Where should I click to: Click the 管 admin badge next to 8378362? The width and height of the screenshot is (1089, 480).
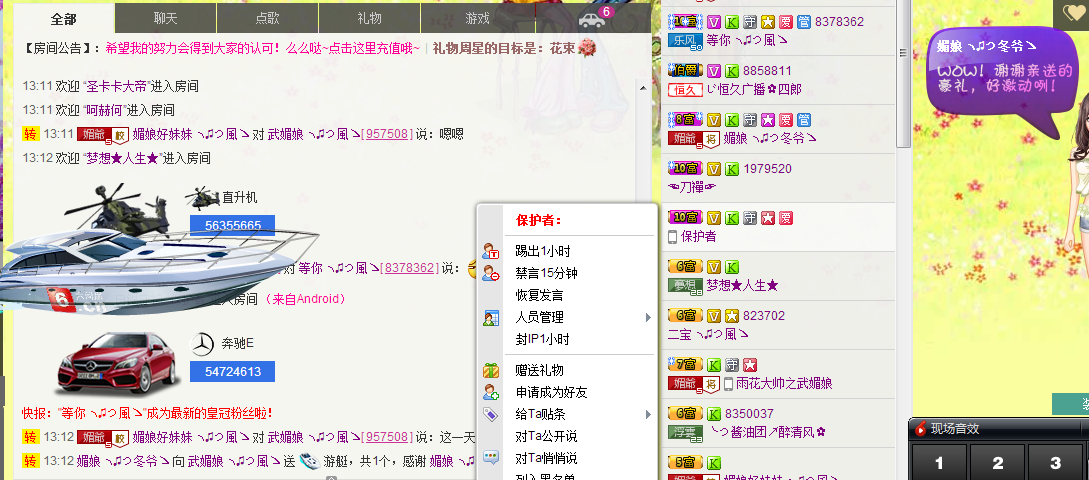pos(804,22)
